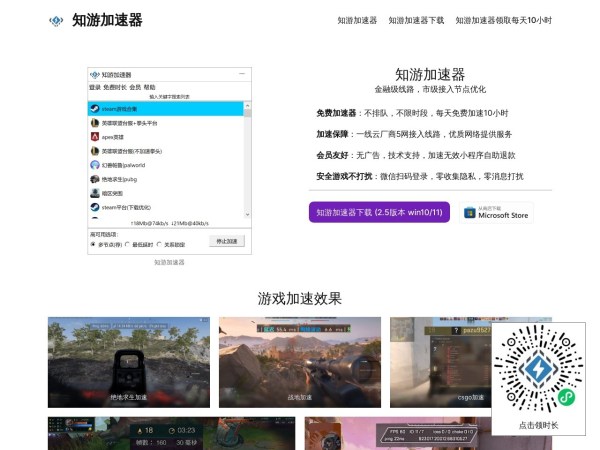Open the 战地加速 game screenshot
This screenshot has width=600, height=450.
[300, 362]
